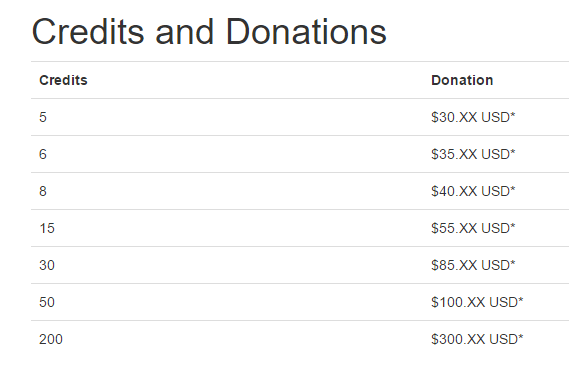Select the Donation column header
The height and width of the screenshot is (368, 569).
tap(462, 80)
